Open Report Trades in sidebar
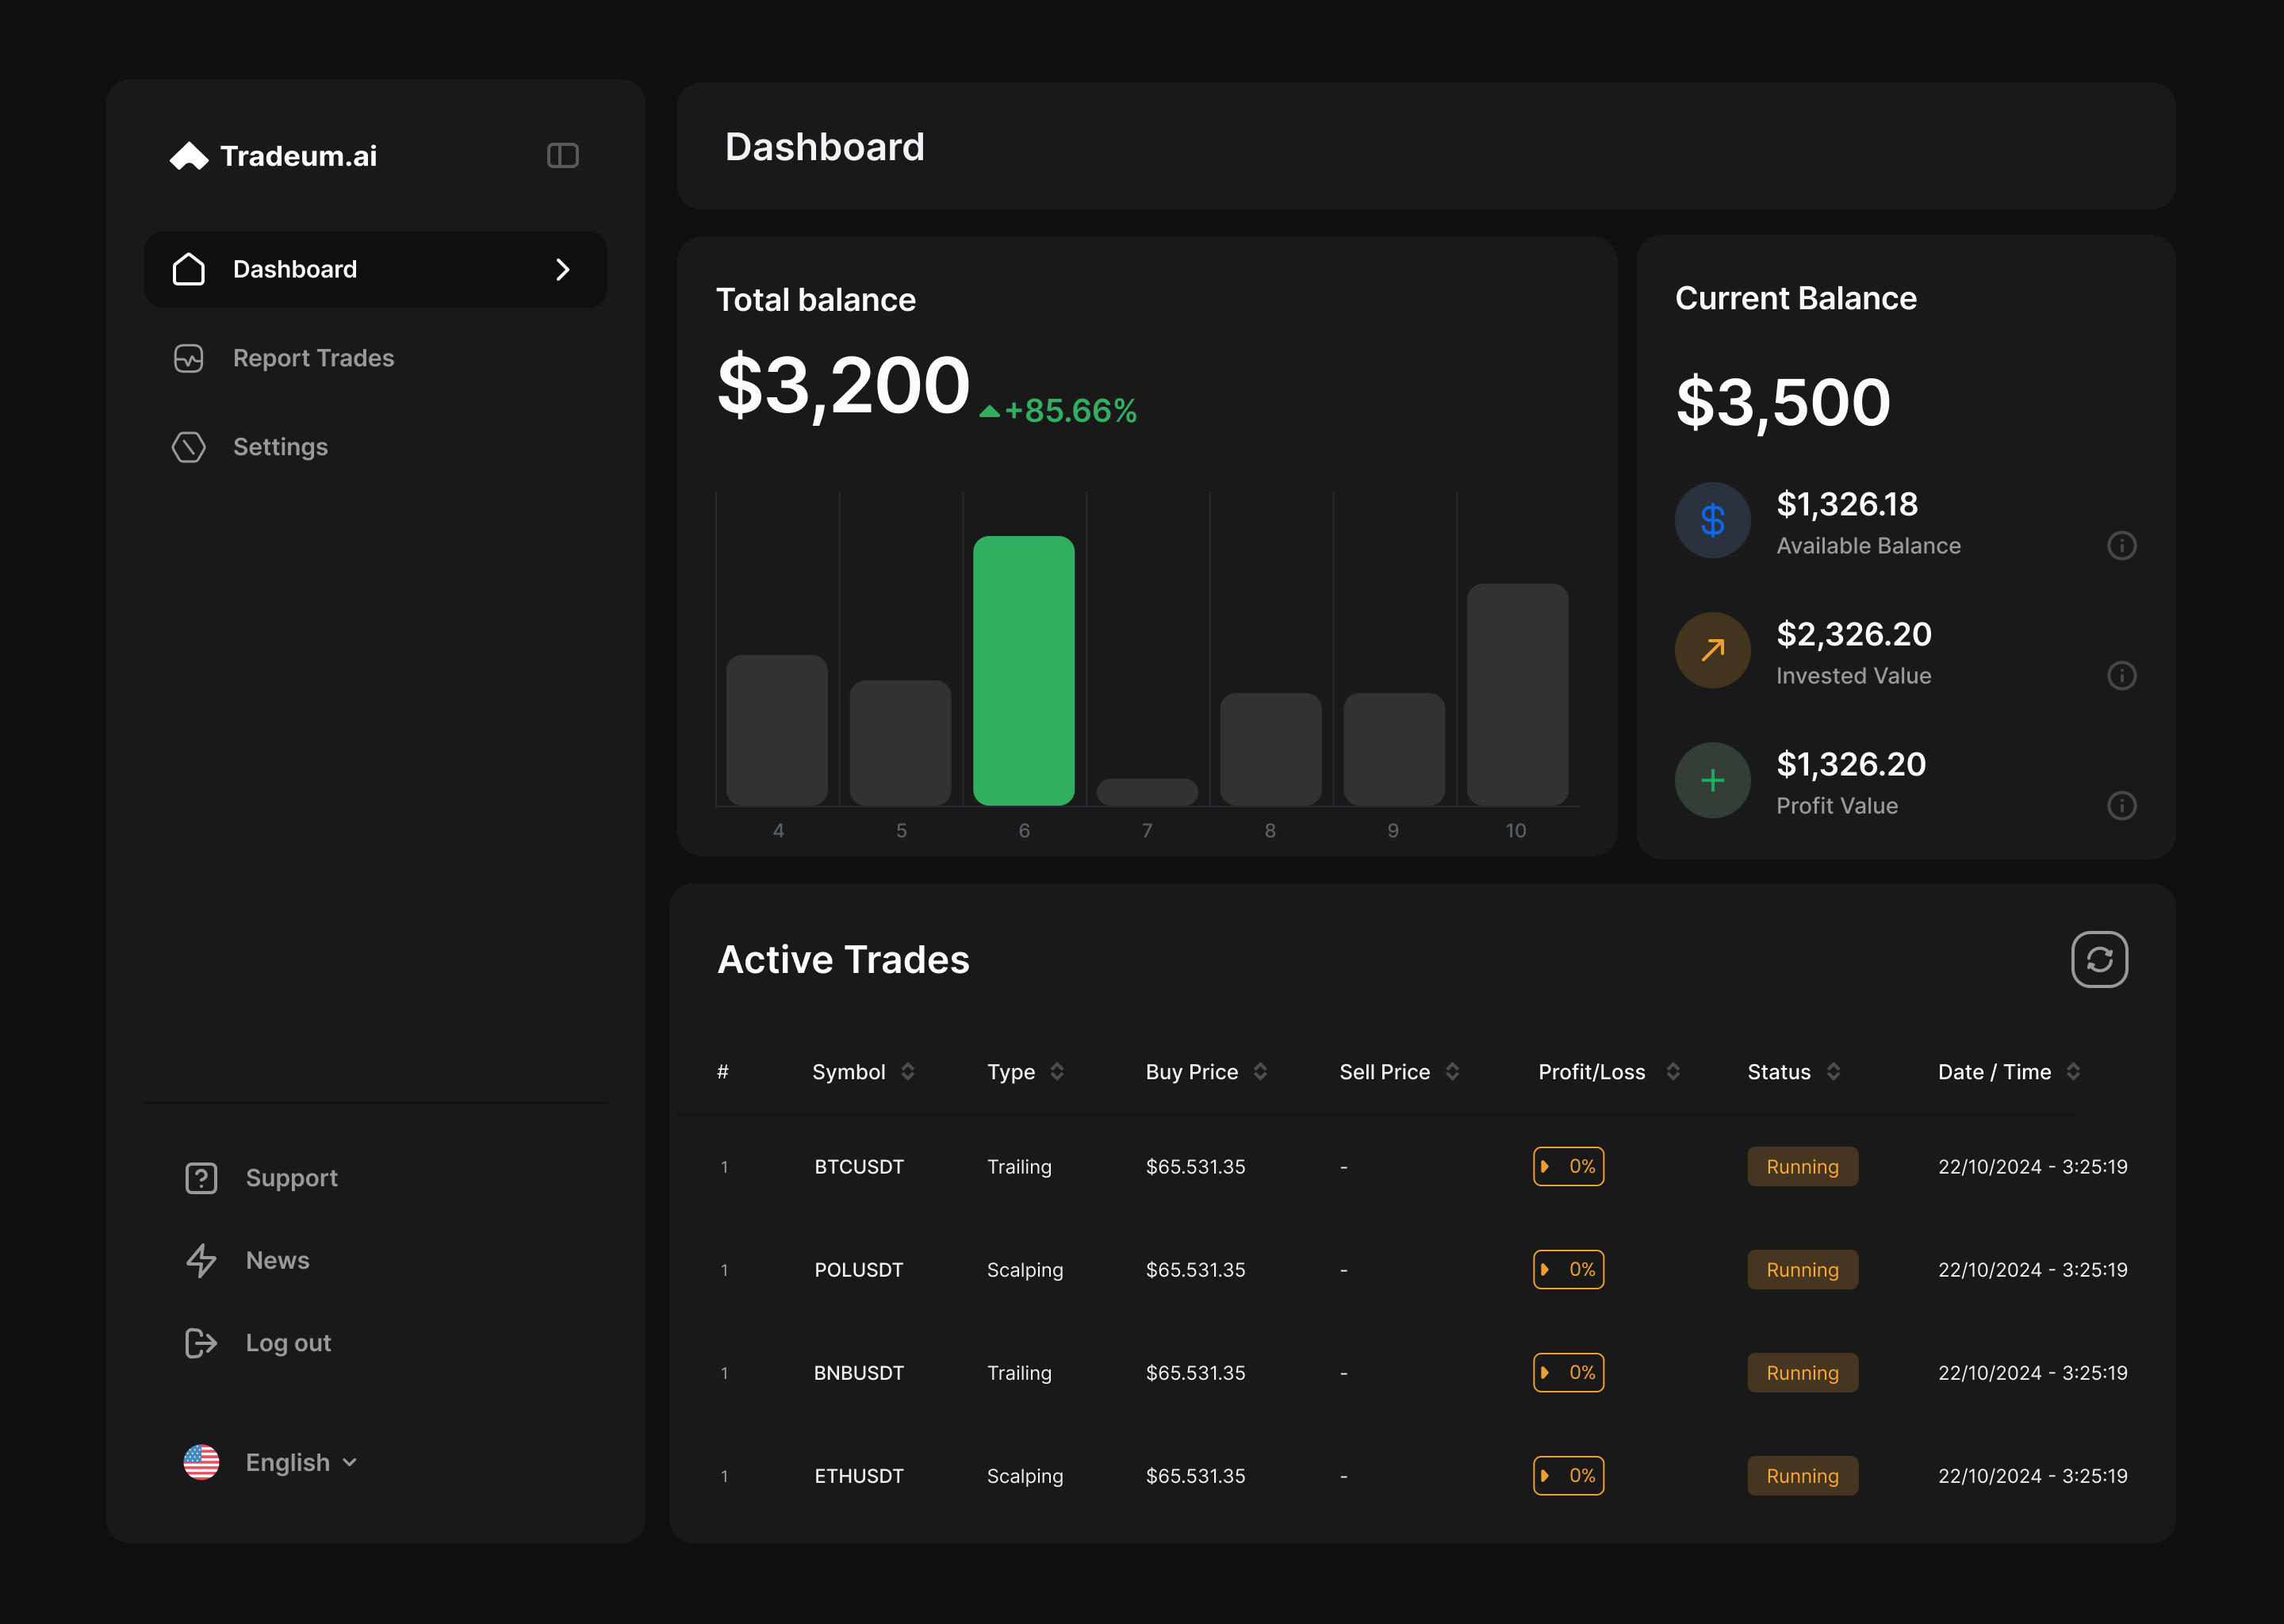The height and width of the screenshot is (1624, 2284). (x=312, y=358)
